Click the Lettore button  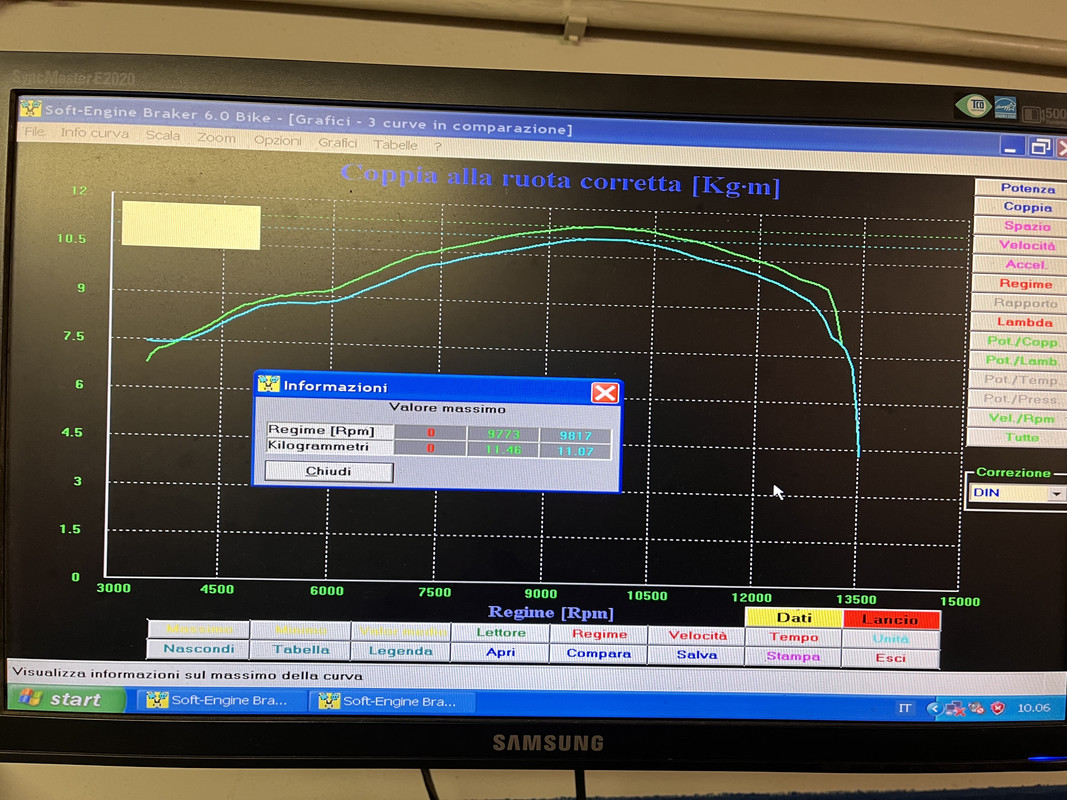tap(501, 633)
